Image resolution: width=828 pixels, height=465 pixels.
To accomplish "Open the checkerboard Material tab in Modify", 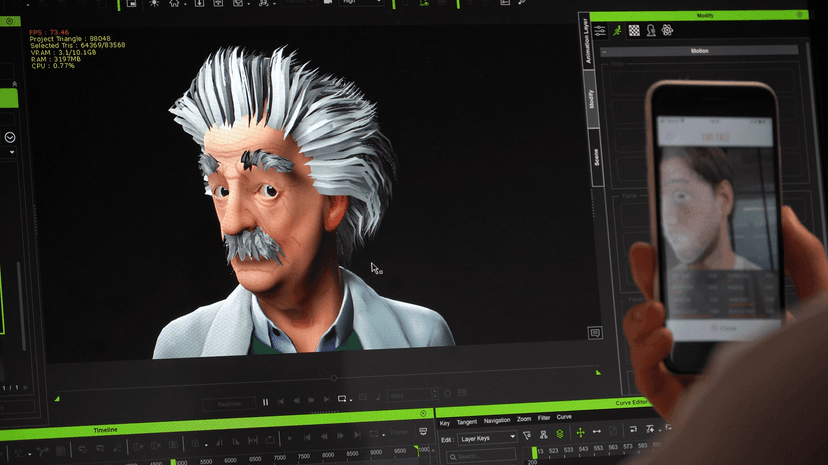I will (634, 31).
